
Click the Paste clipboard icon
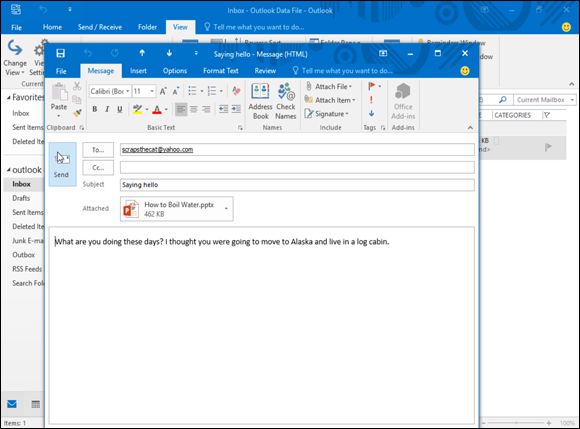click(x=59, y=92)
